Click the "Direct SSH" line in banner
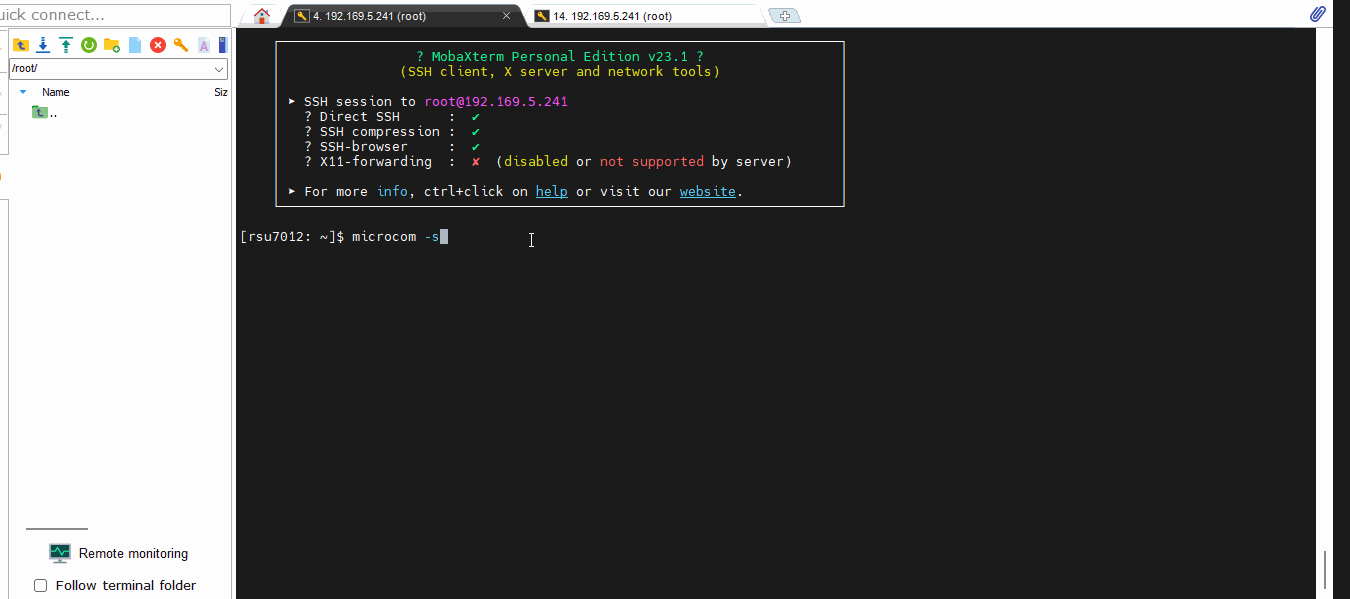The height and width of the screenshot is (599, 1350). (392, 116)
